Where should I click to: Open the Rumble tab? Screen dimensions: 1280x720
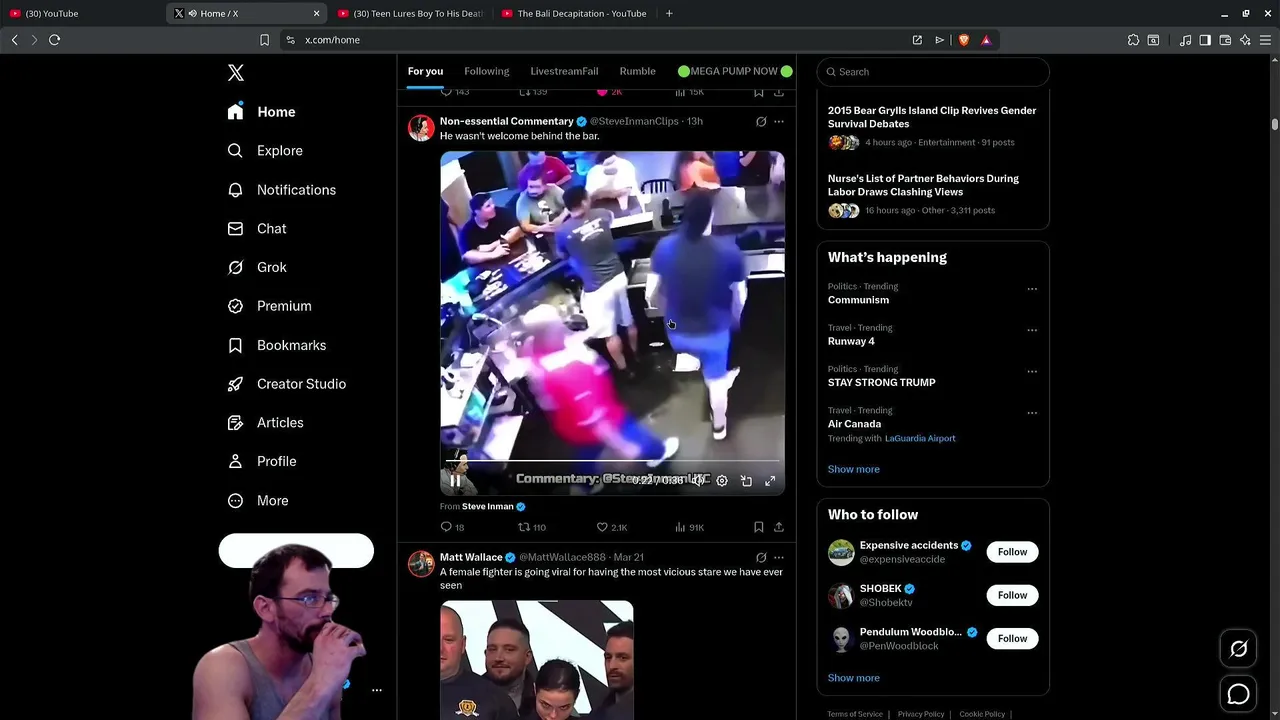(637, 71)
